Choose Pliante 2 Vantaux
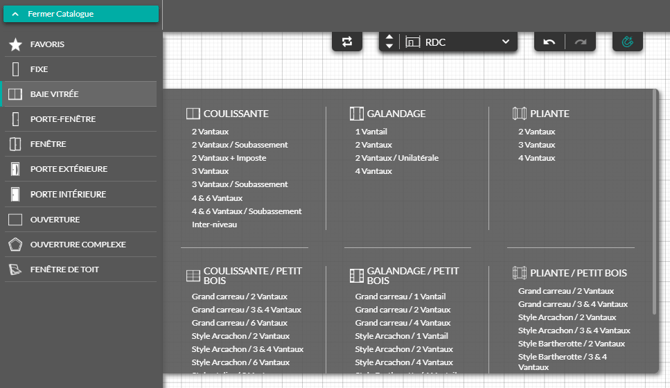 pyautogui.click(x=536, y=132)
